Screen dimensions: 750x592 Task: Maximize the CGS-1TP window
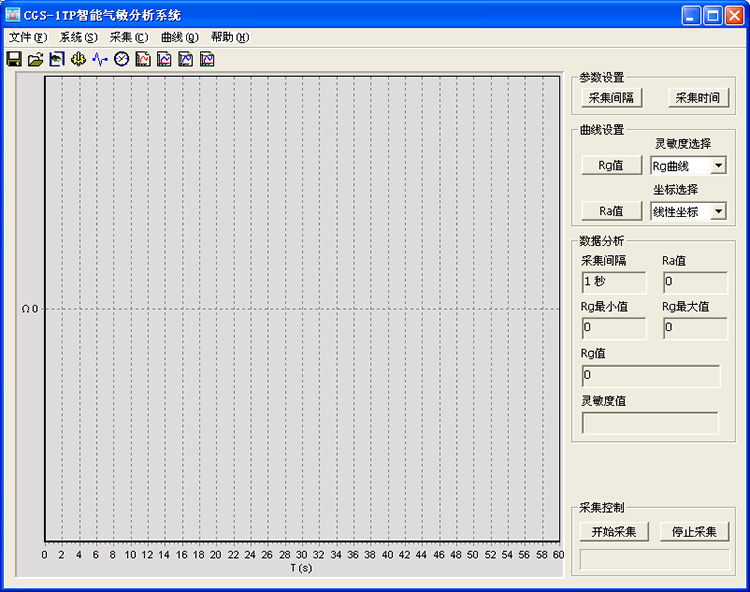coord(712,15)
